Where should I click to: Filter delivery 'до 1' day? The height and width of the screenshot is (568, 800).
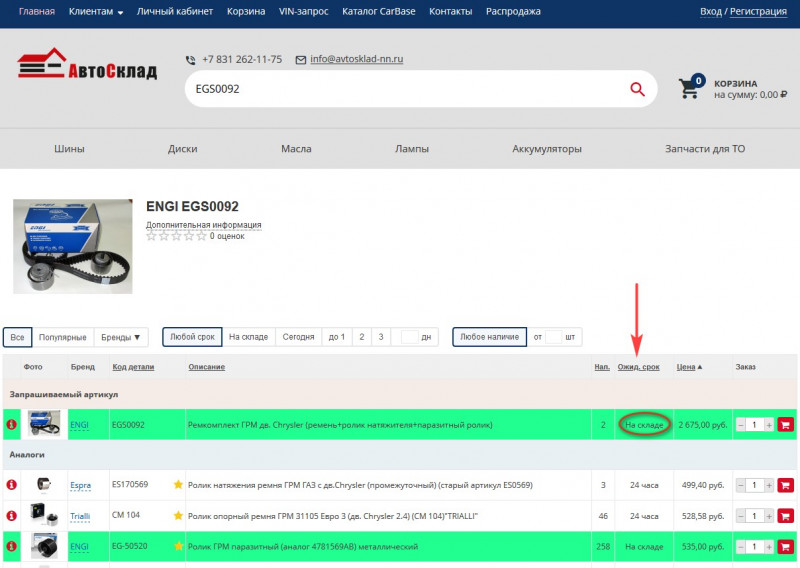[337, 337]
